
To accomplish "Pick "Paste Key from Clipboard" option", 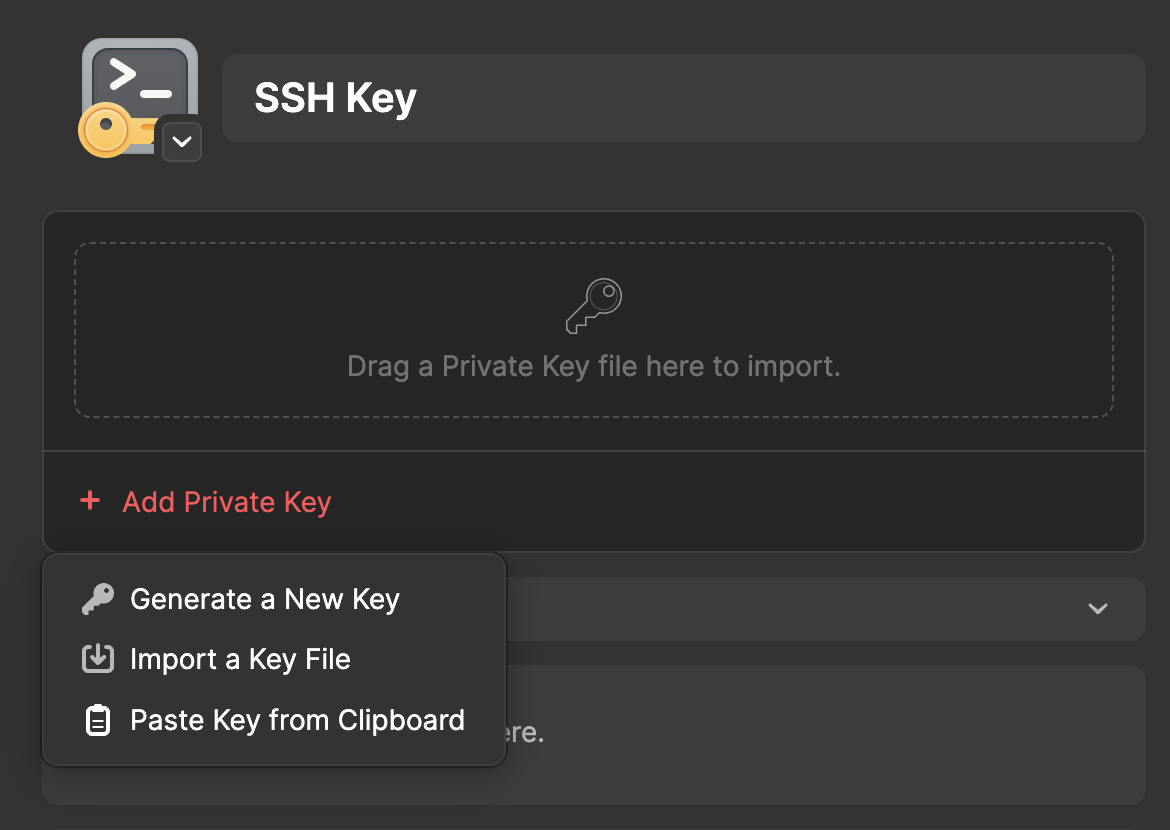I will 297,721.
